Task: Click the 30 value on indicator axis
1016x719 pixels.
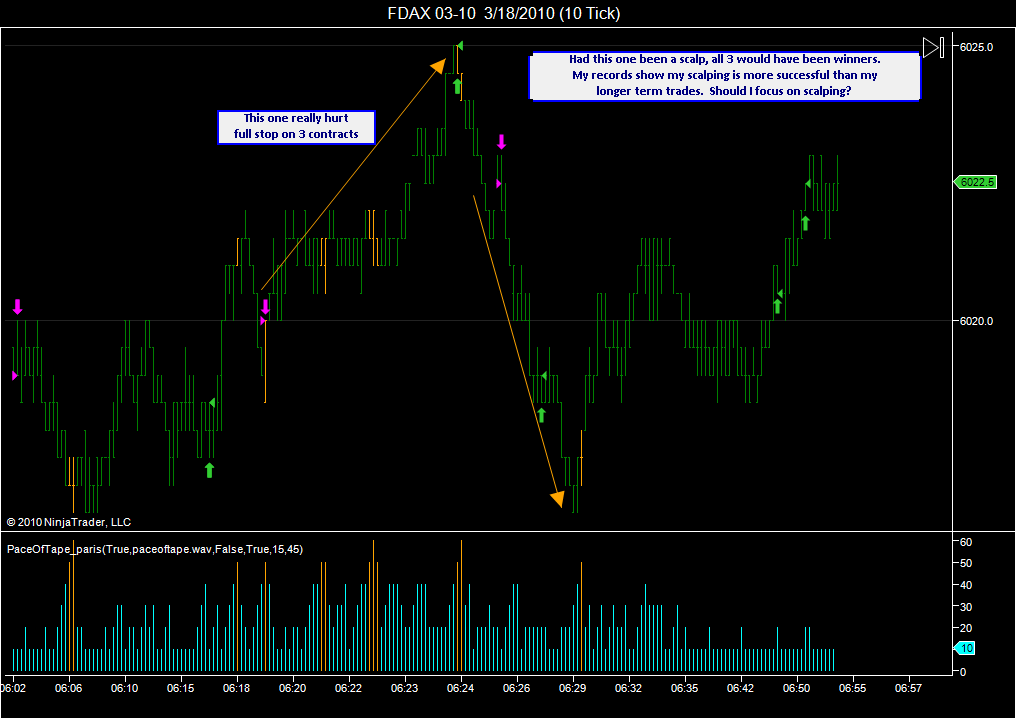Action: (x=965, y=607)
